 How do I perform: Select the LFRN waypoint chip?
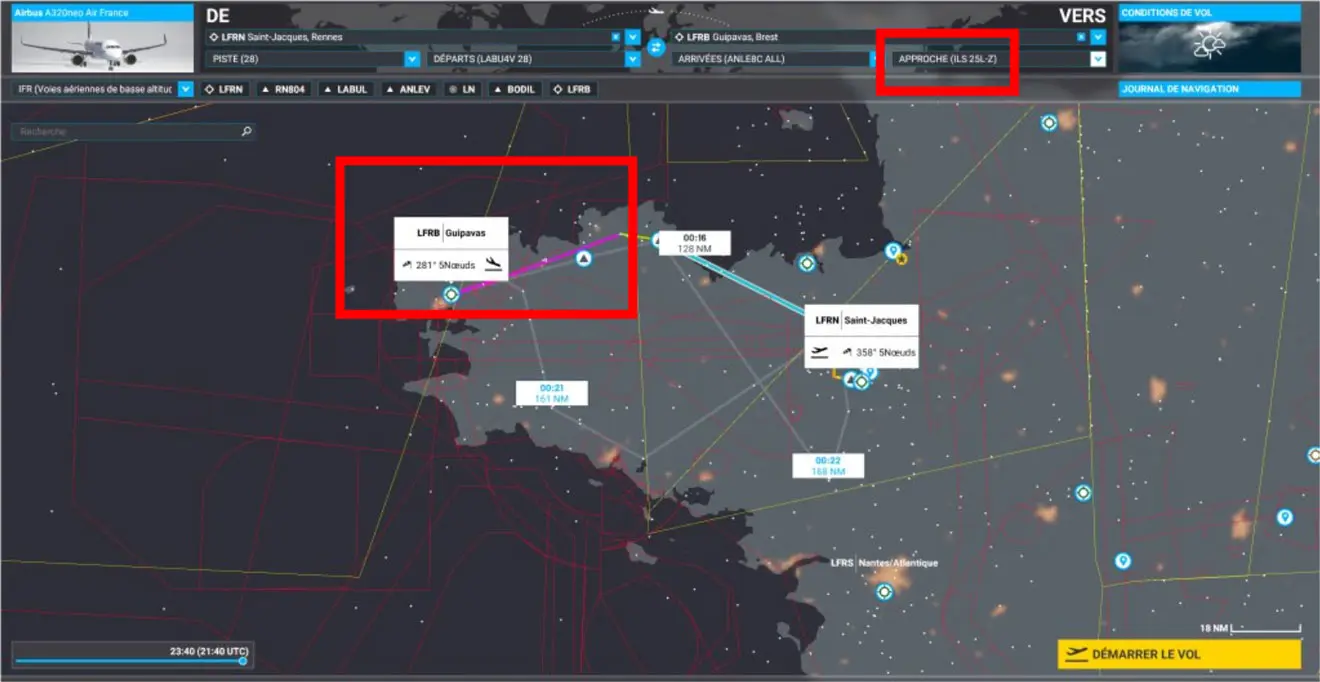coord(223,89)
